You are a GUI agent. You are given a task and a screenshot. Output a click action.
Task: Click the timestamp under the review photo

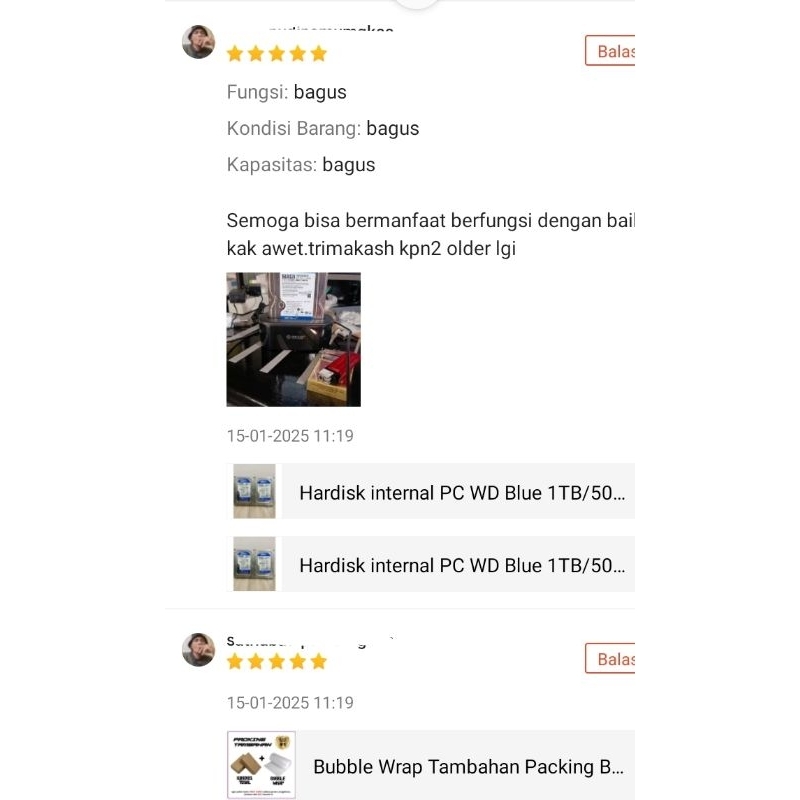pyautogui.click(x=290, y=436)
